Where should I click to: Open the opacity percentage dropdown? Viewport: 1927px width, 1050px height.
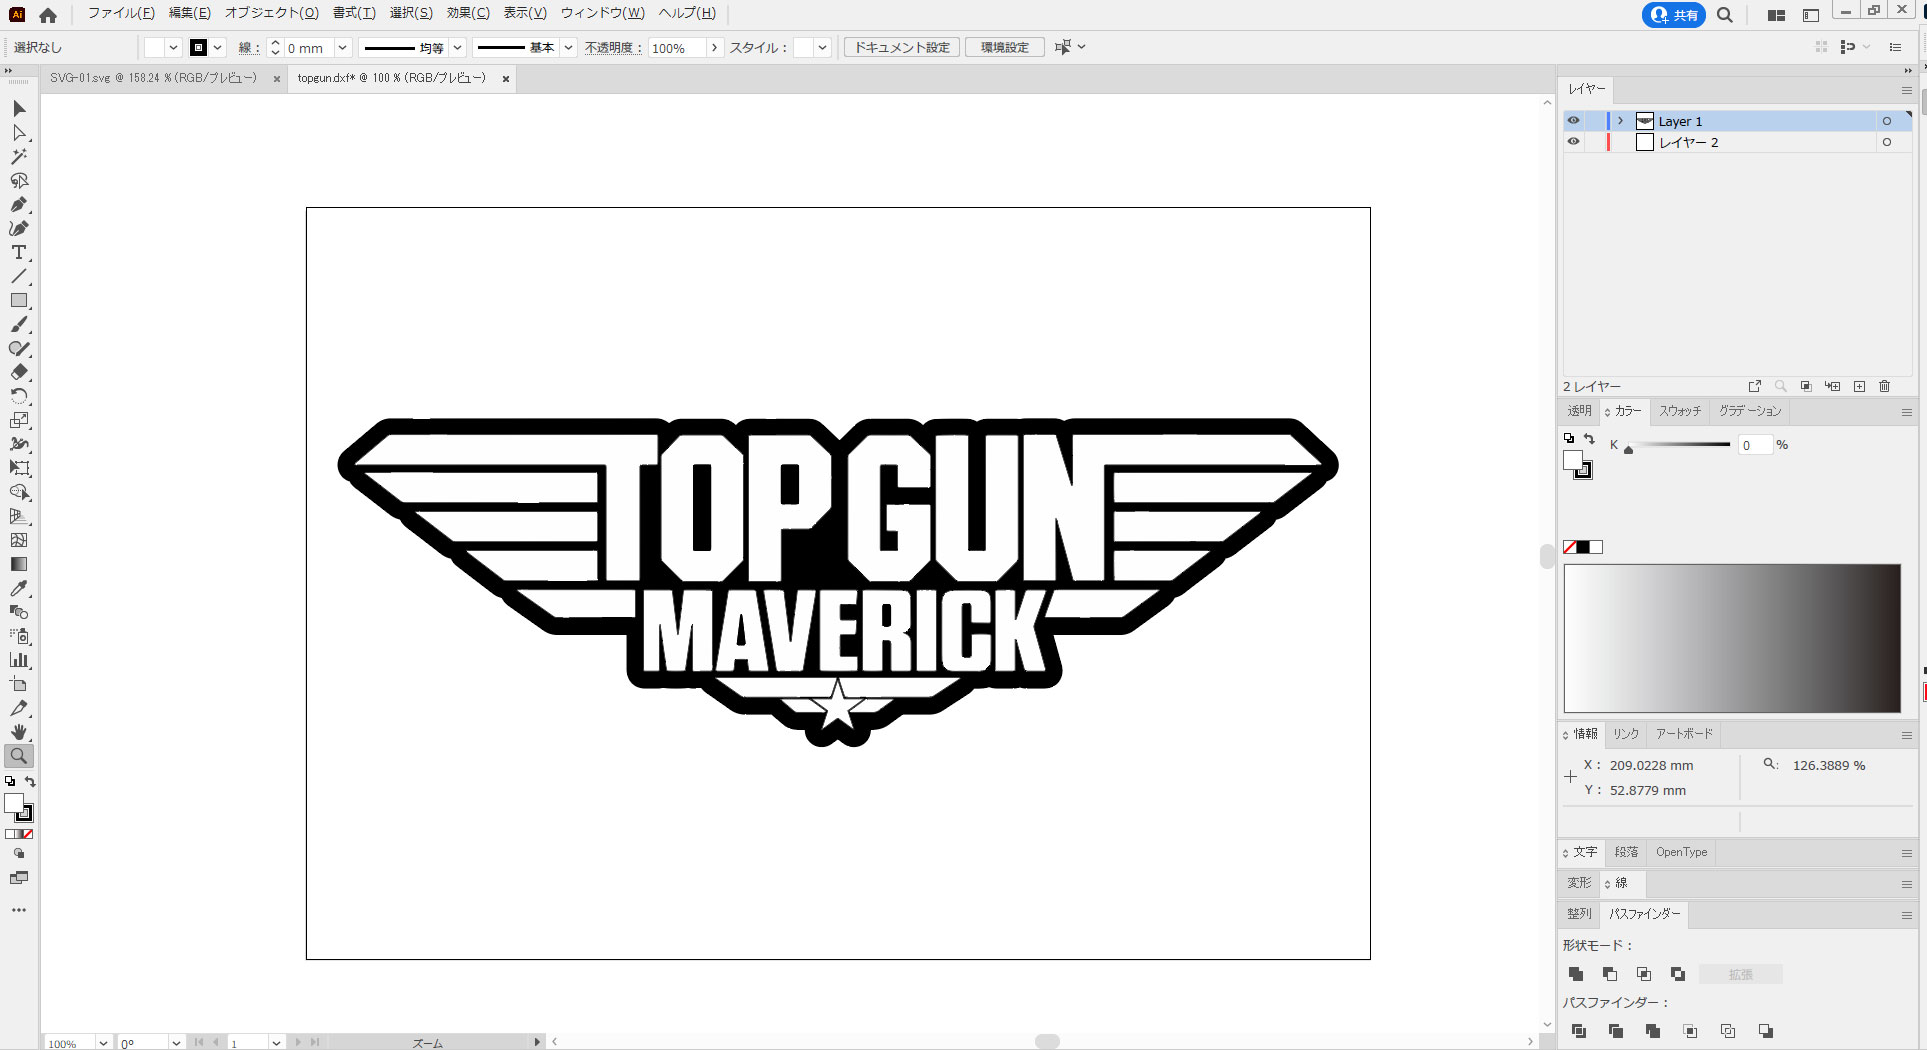tap(714, 48)
